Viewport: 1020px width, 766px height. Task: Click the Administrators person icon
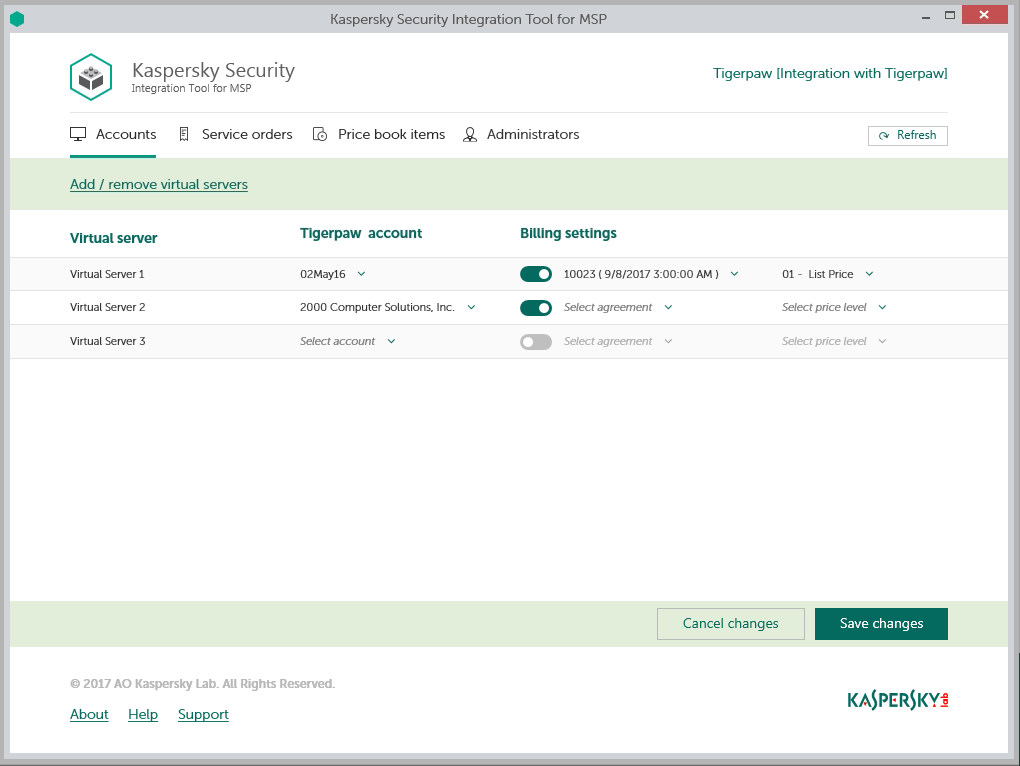[x=470, y=134]
